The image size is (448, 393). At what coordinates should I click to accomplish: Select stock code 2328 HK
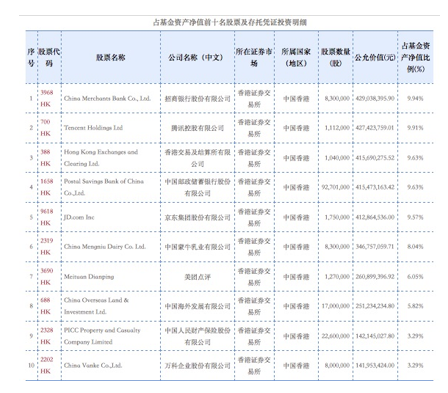point(47,336)
